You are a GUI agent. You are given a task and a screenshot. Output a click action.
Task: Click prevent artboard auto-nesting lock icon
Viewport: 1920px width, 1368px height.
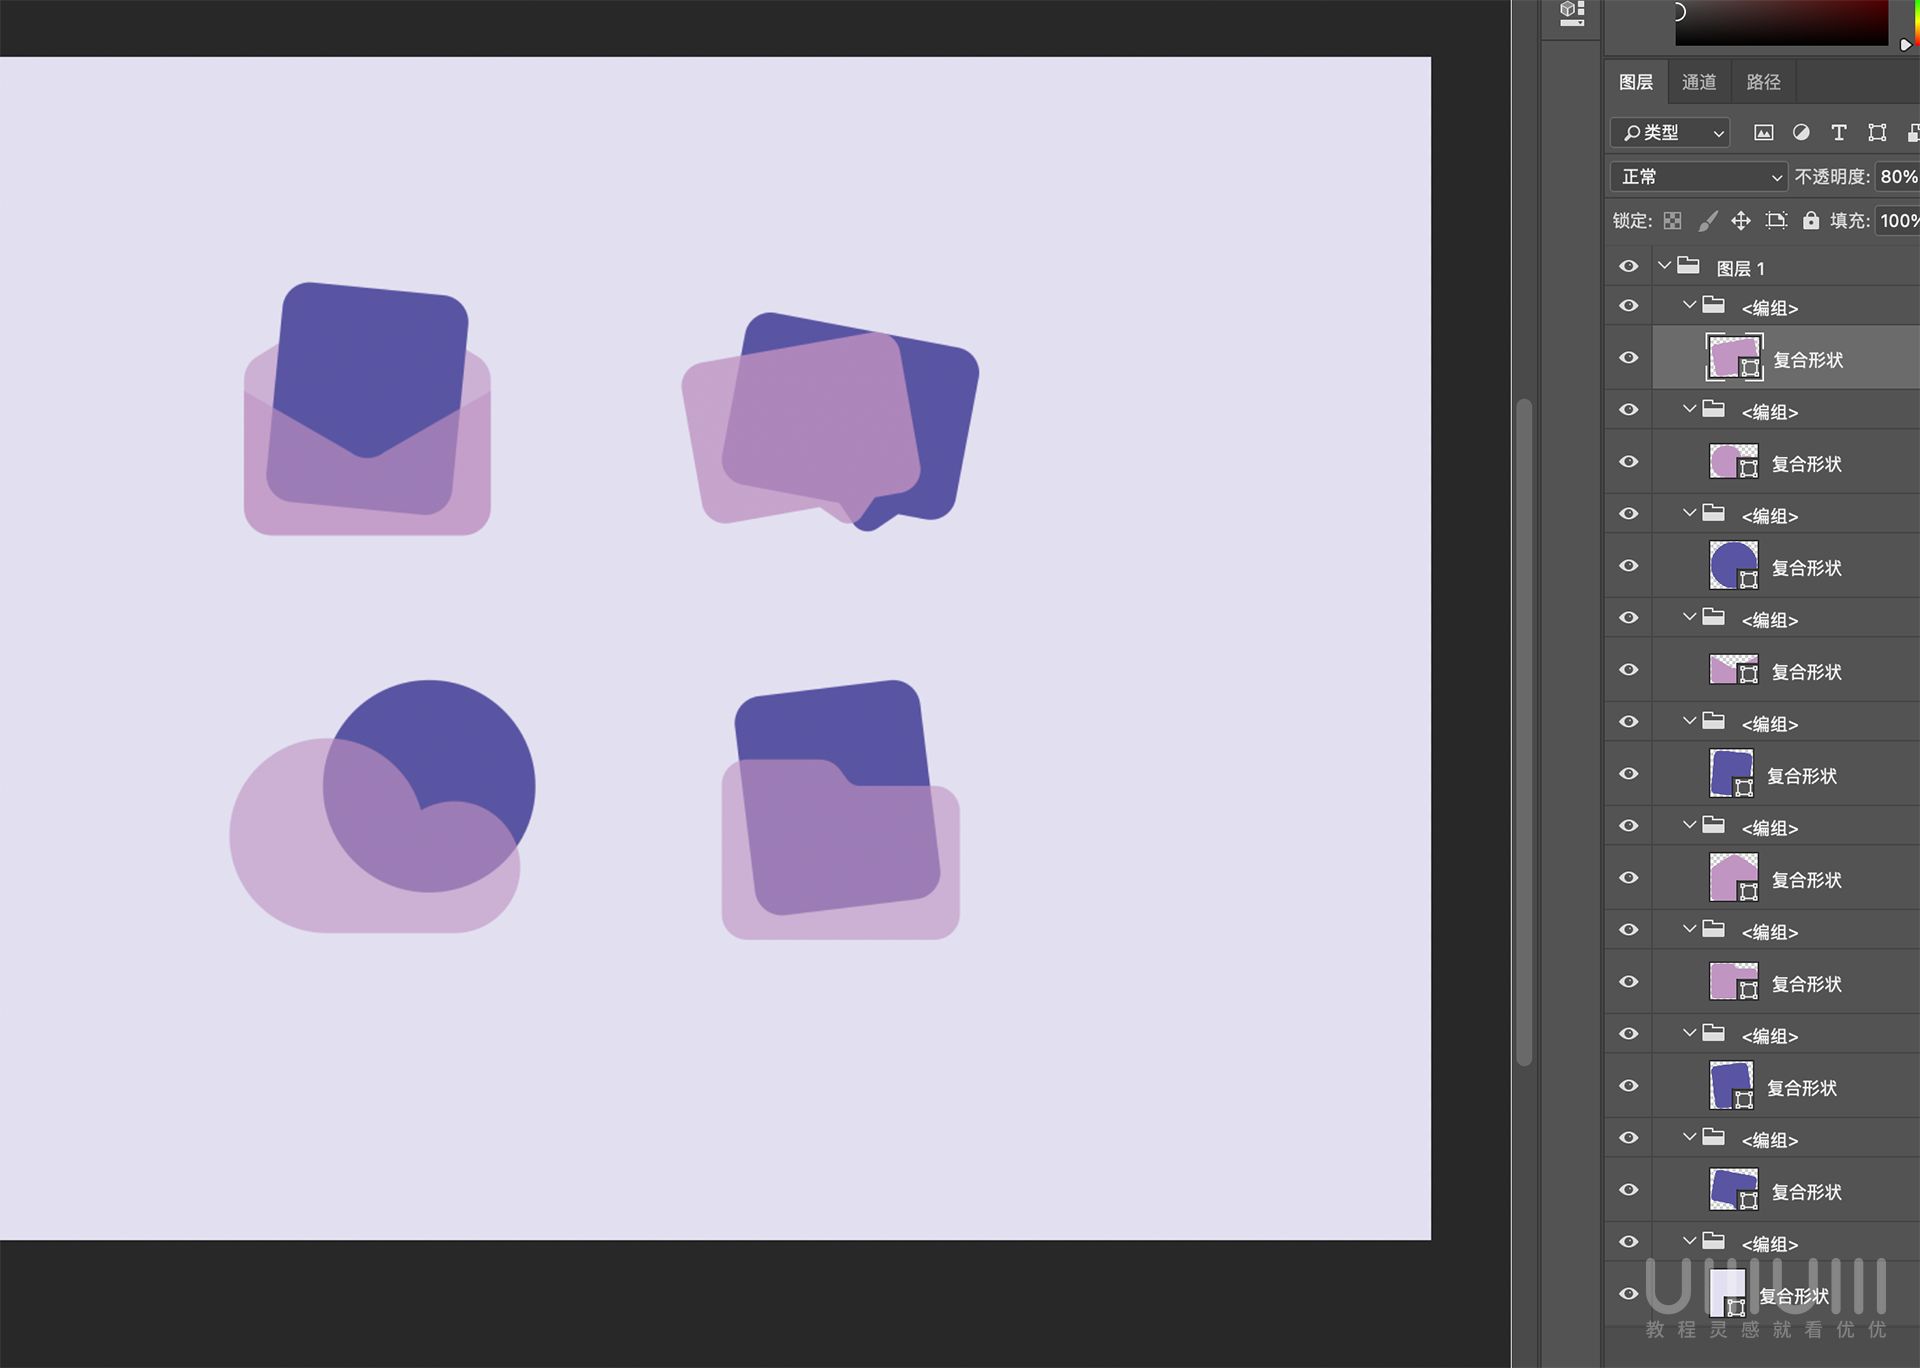click(x=1776, y=221)
